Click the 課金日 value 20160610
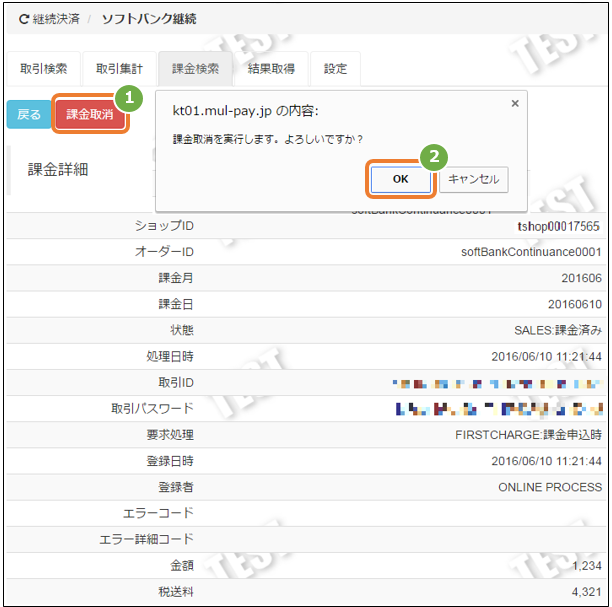Image resolution: width=612 pixels, height=607 pixels. [575, 304]
